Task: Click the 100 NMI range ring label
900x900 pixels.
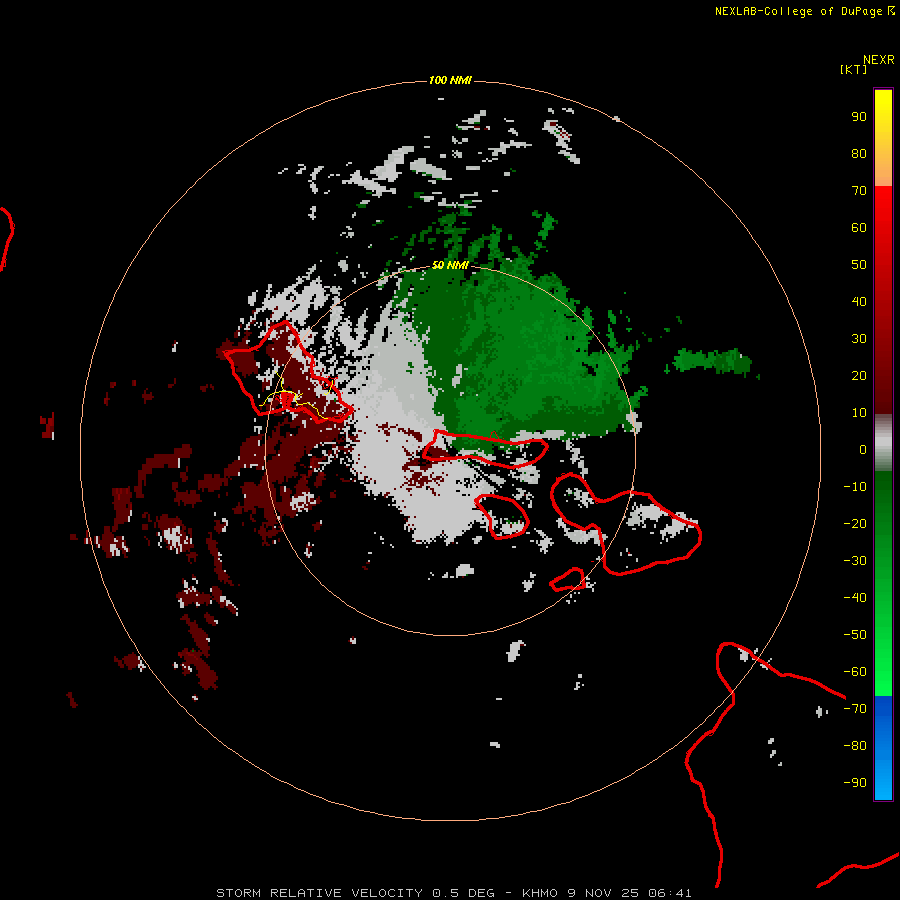Action: [450, 80]
